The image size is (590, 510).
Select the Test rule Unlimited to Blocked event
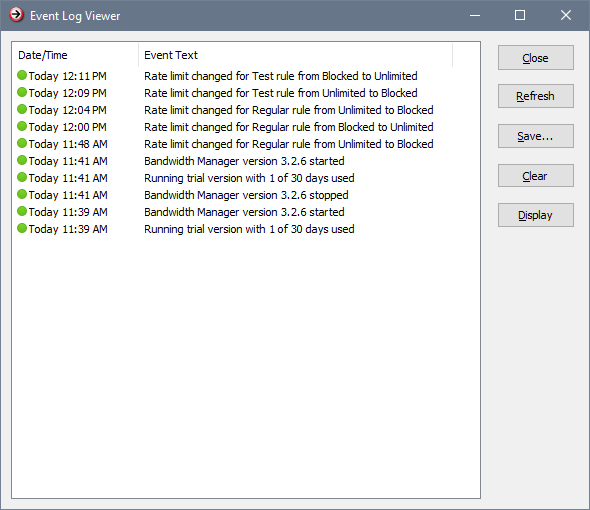coord(281,93)
